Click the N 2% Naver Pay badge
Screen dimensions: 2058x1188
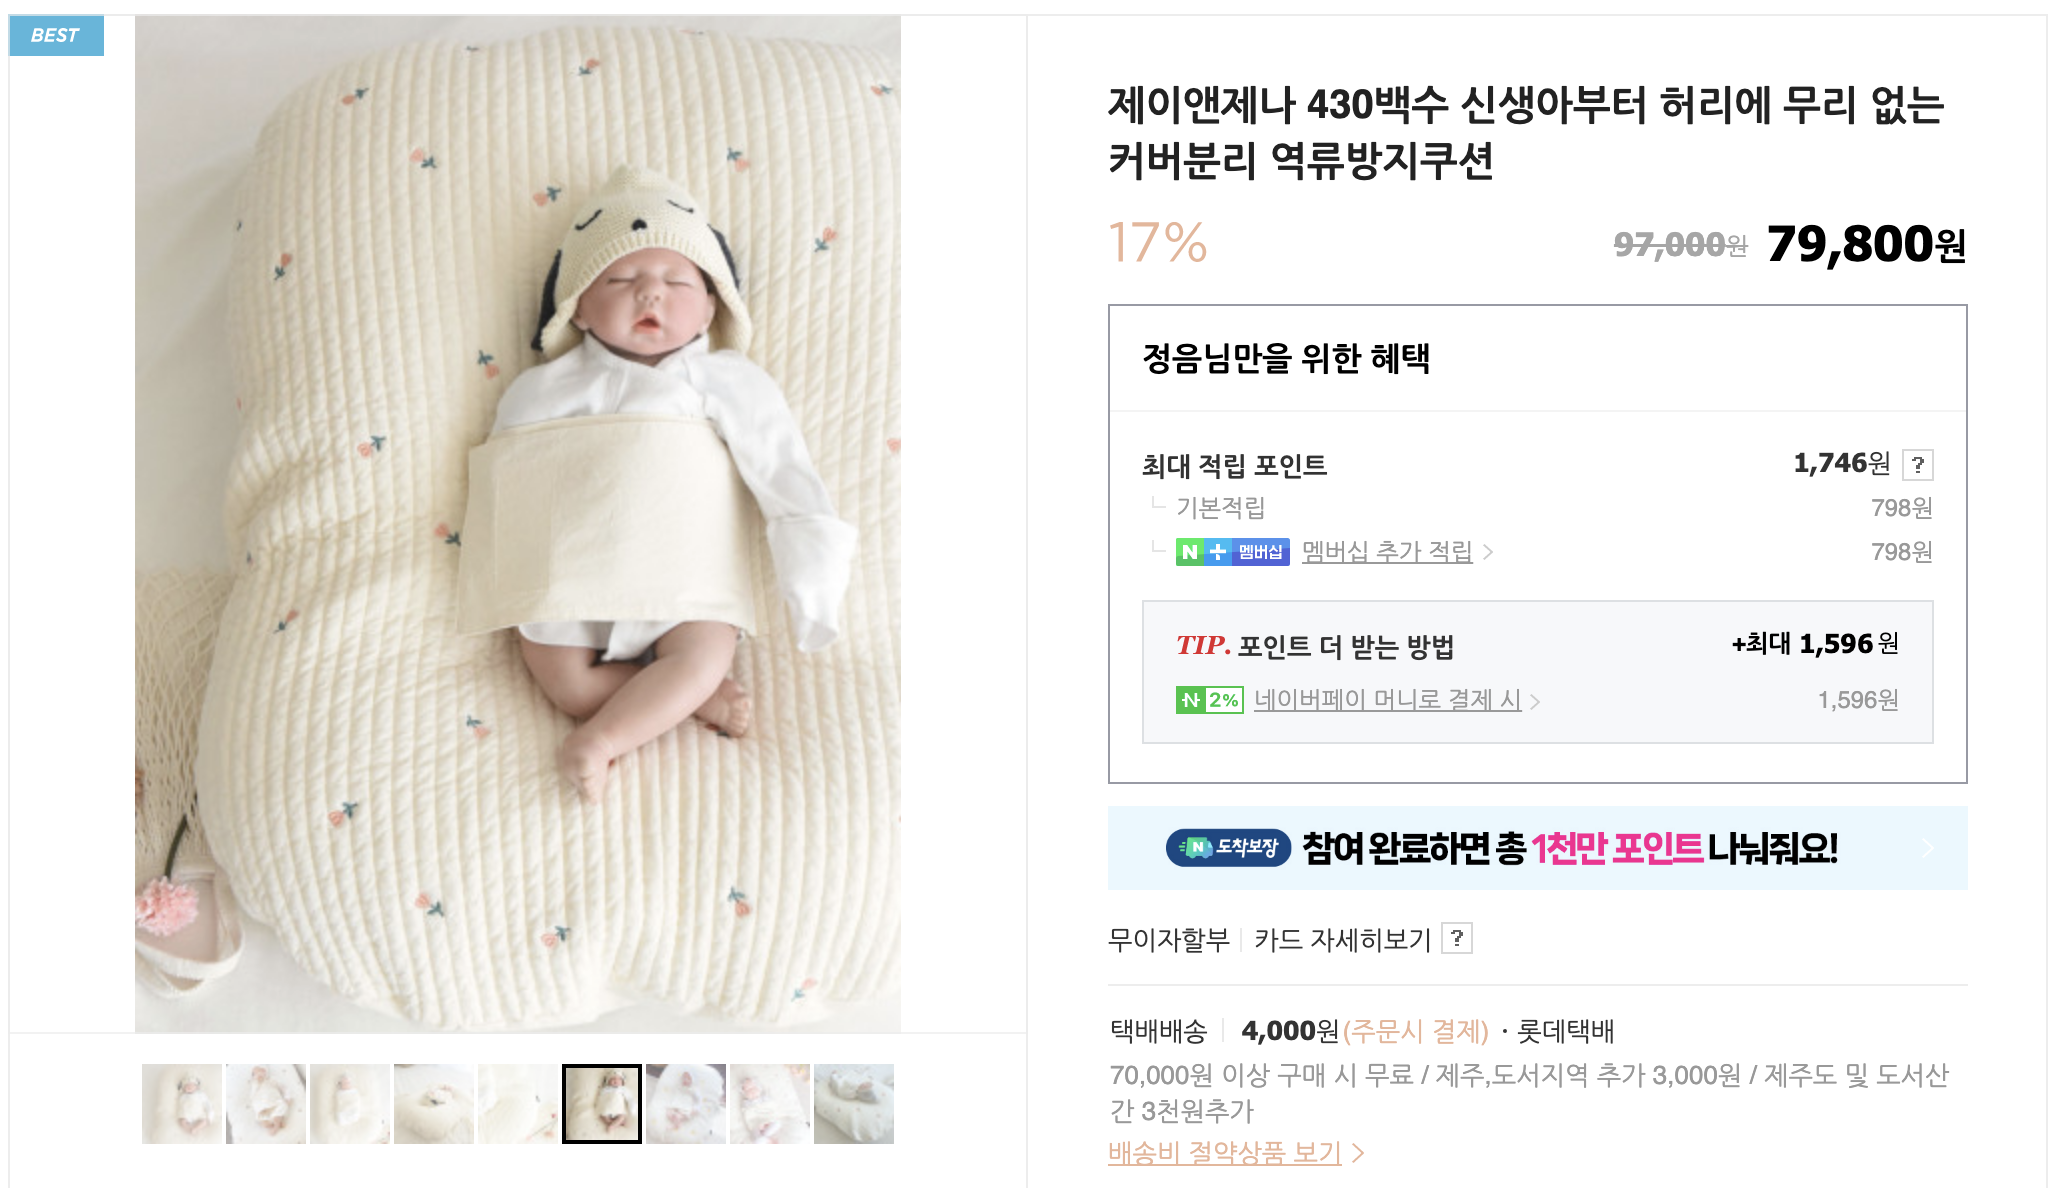tap(1209, 700)
